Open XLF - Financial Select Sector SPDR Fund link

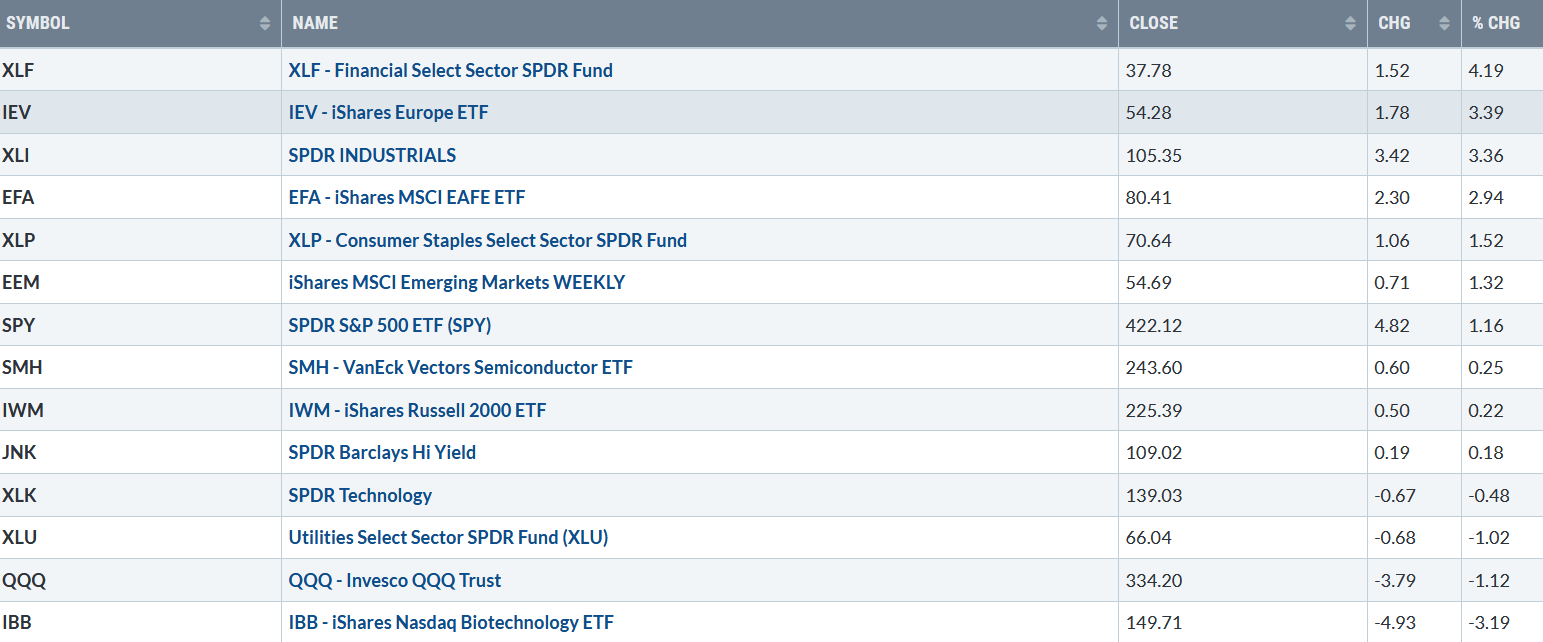(x=450, y=70)
